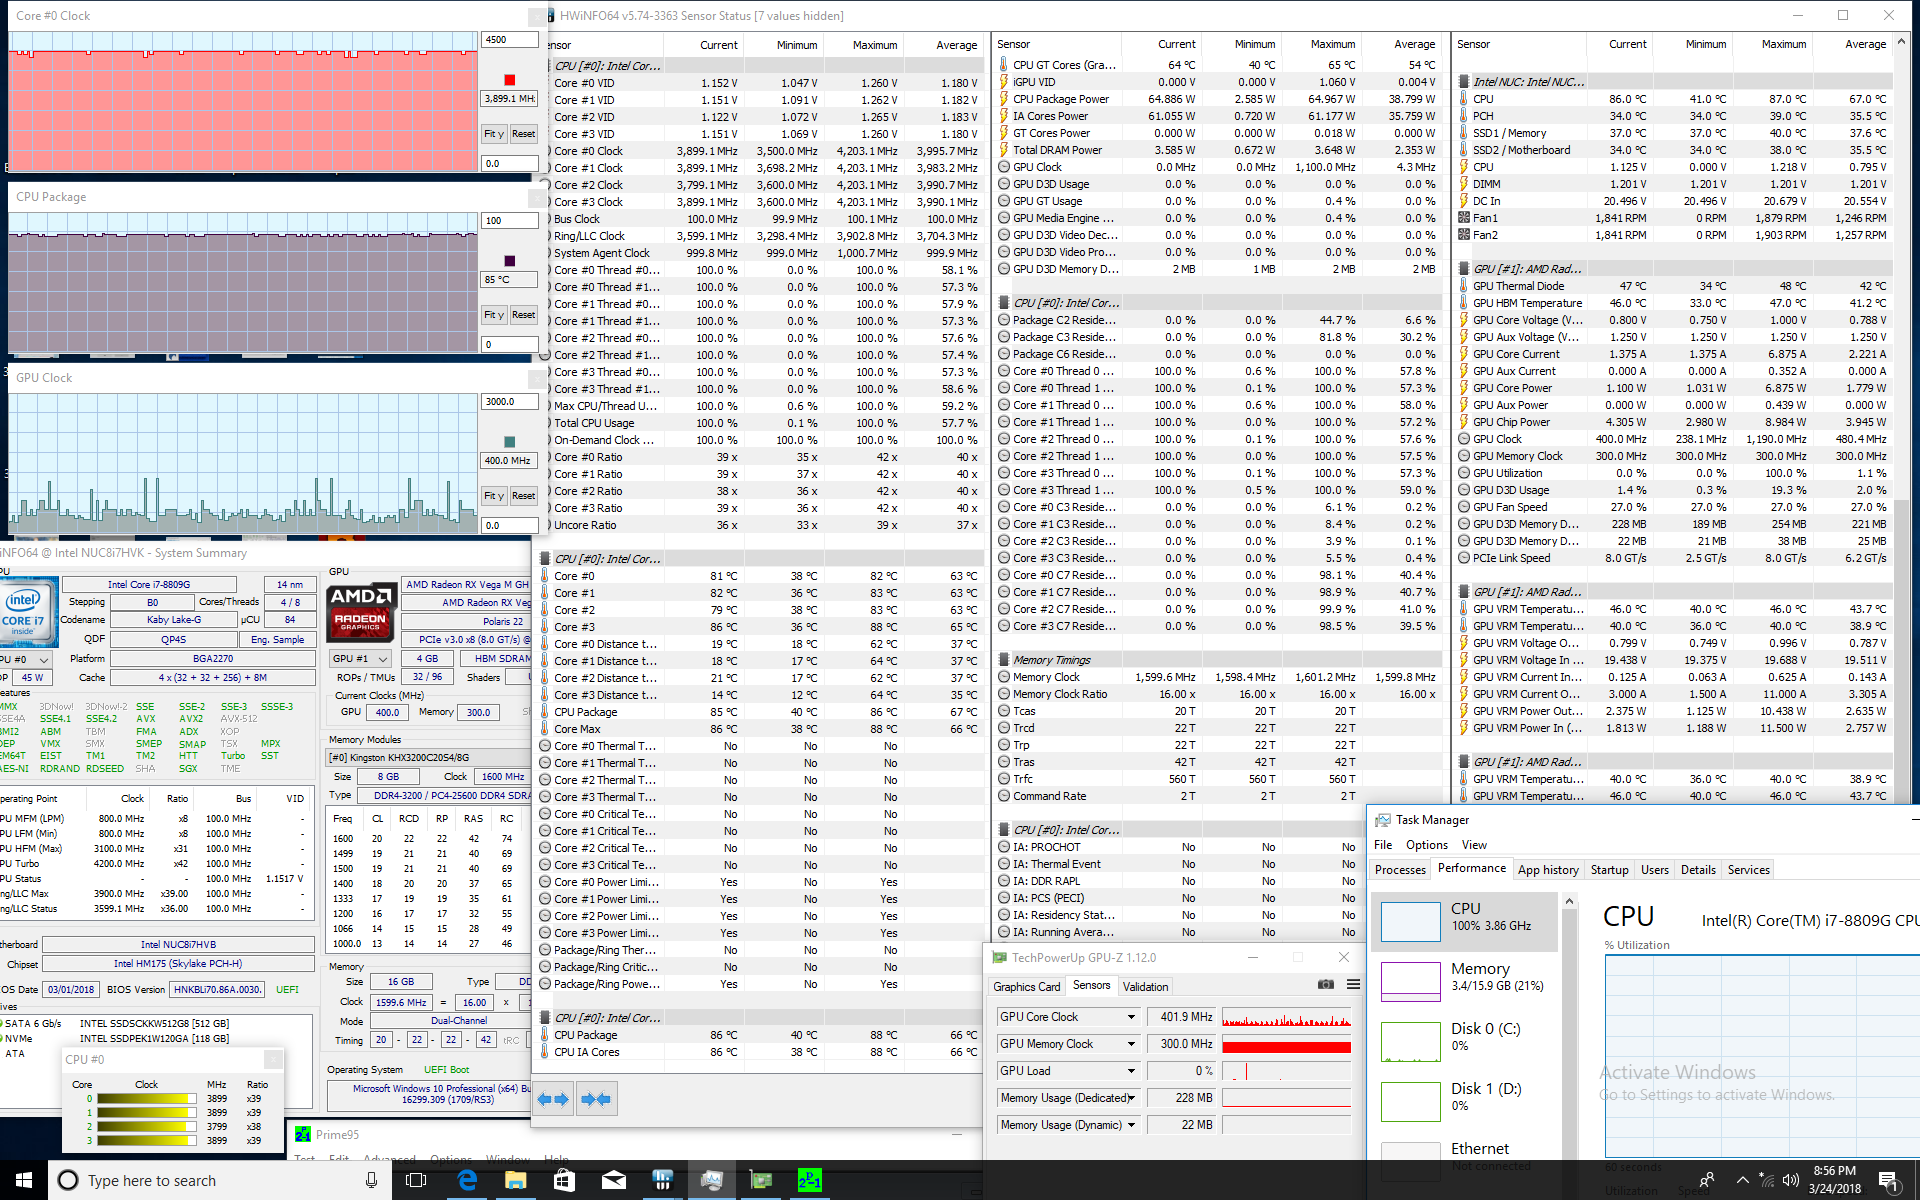Show hidden system tray icons

[1742, 1180]
